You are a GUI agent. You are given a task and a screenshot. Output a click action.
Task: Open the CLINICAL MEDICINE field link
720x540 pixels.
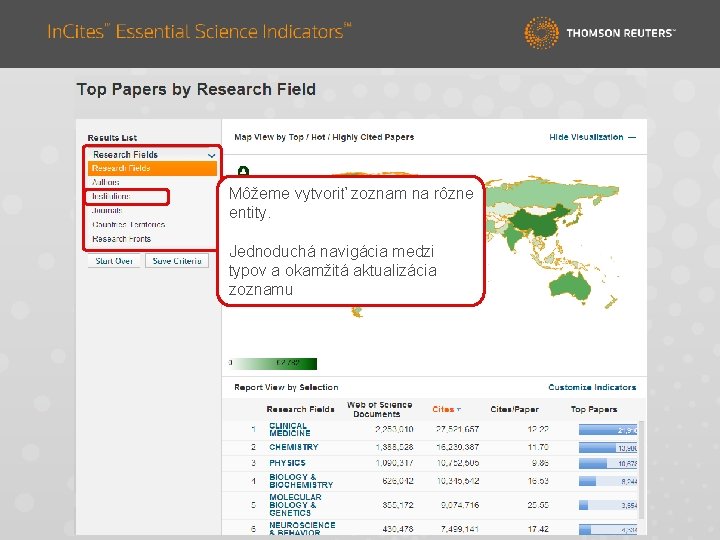[289, 429]
